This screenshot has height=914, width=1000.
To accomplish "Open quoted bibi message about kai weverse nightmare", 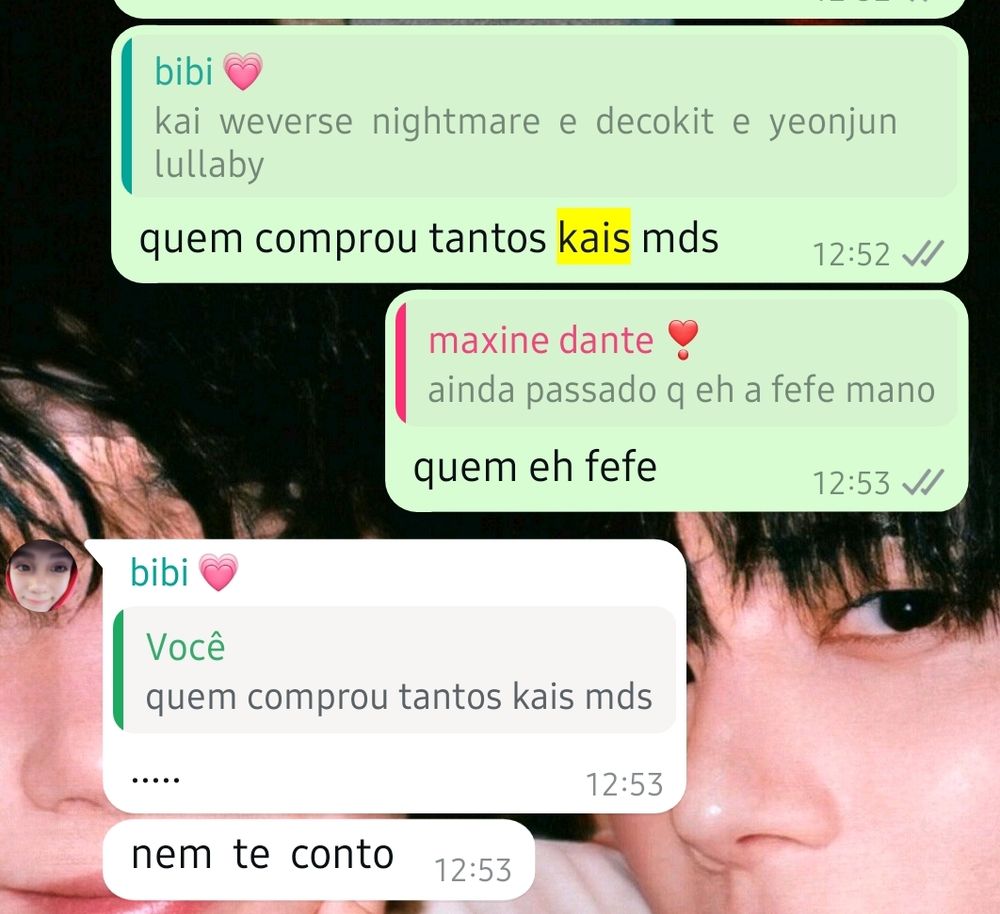I will (540, 115).
